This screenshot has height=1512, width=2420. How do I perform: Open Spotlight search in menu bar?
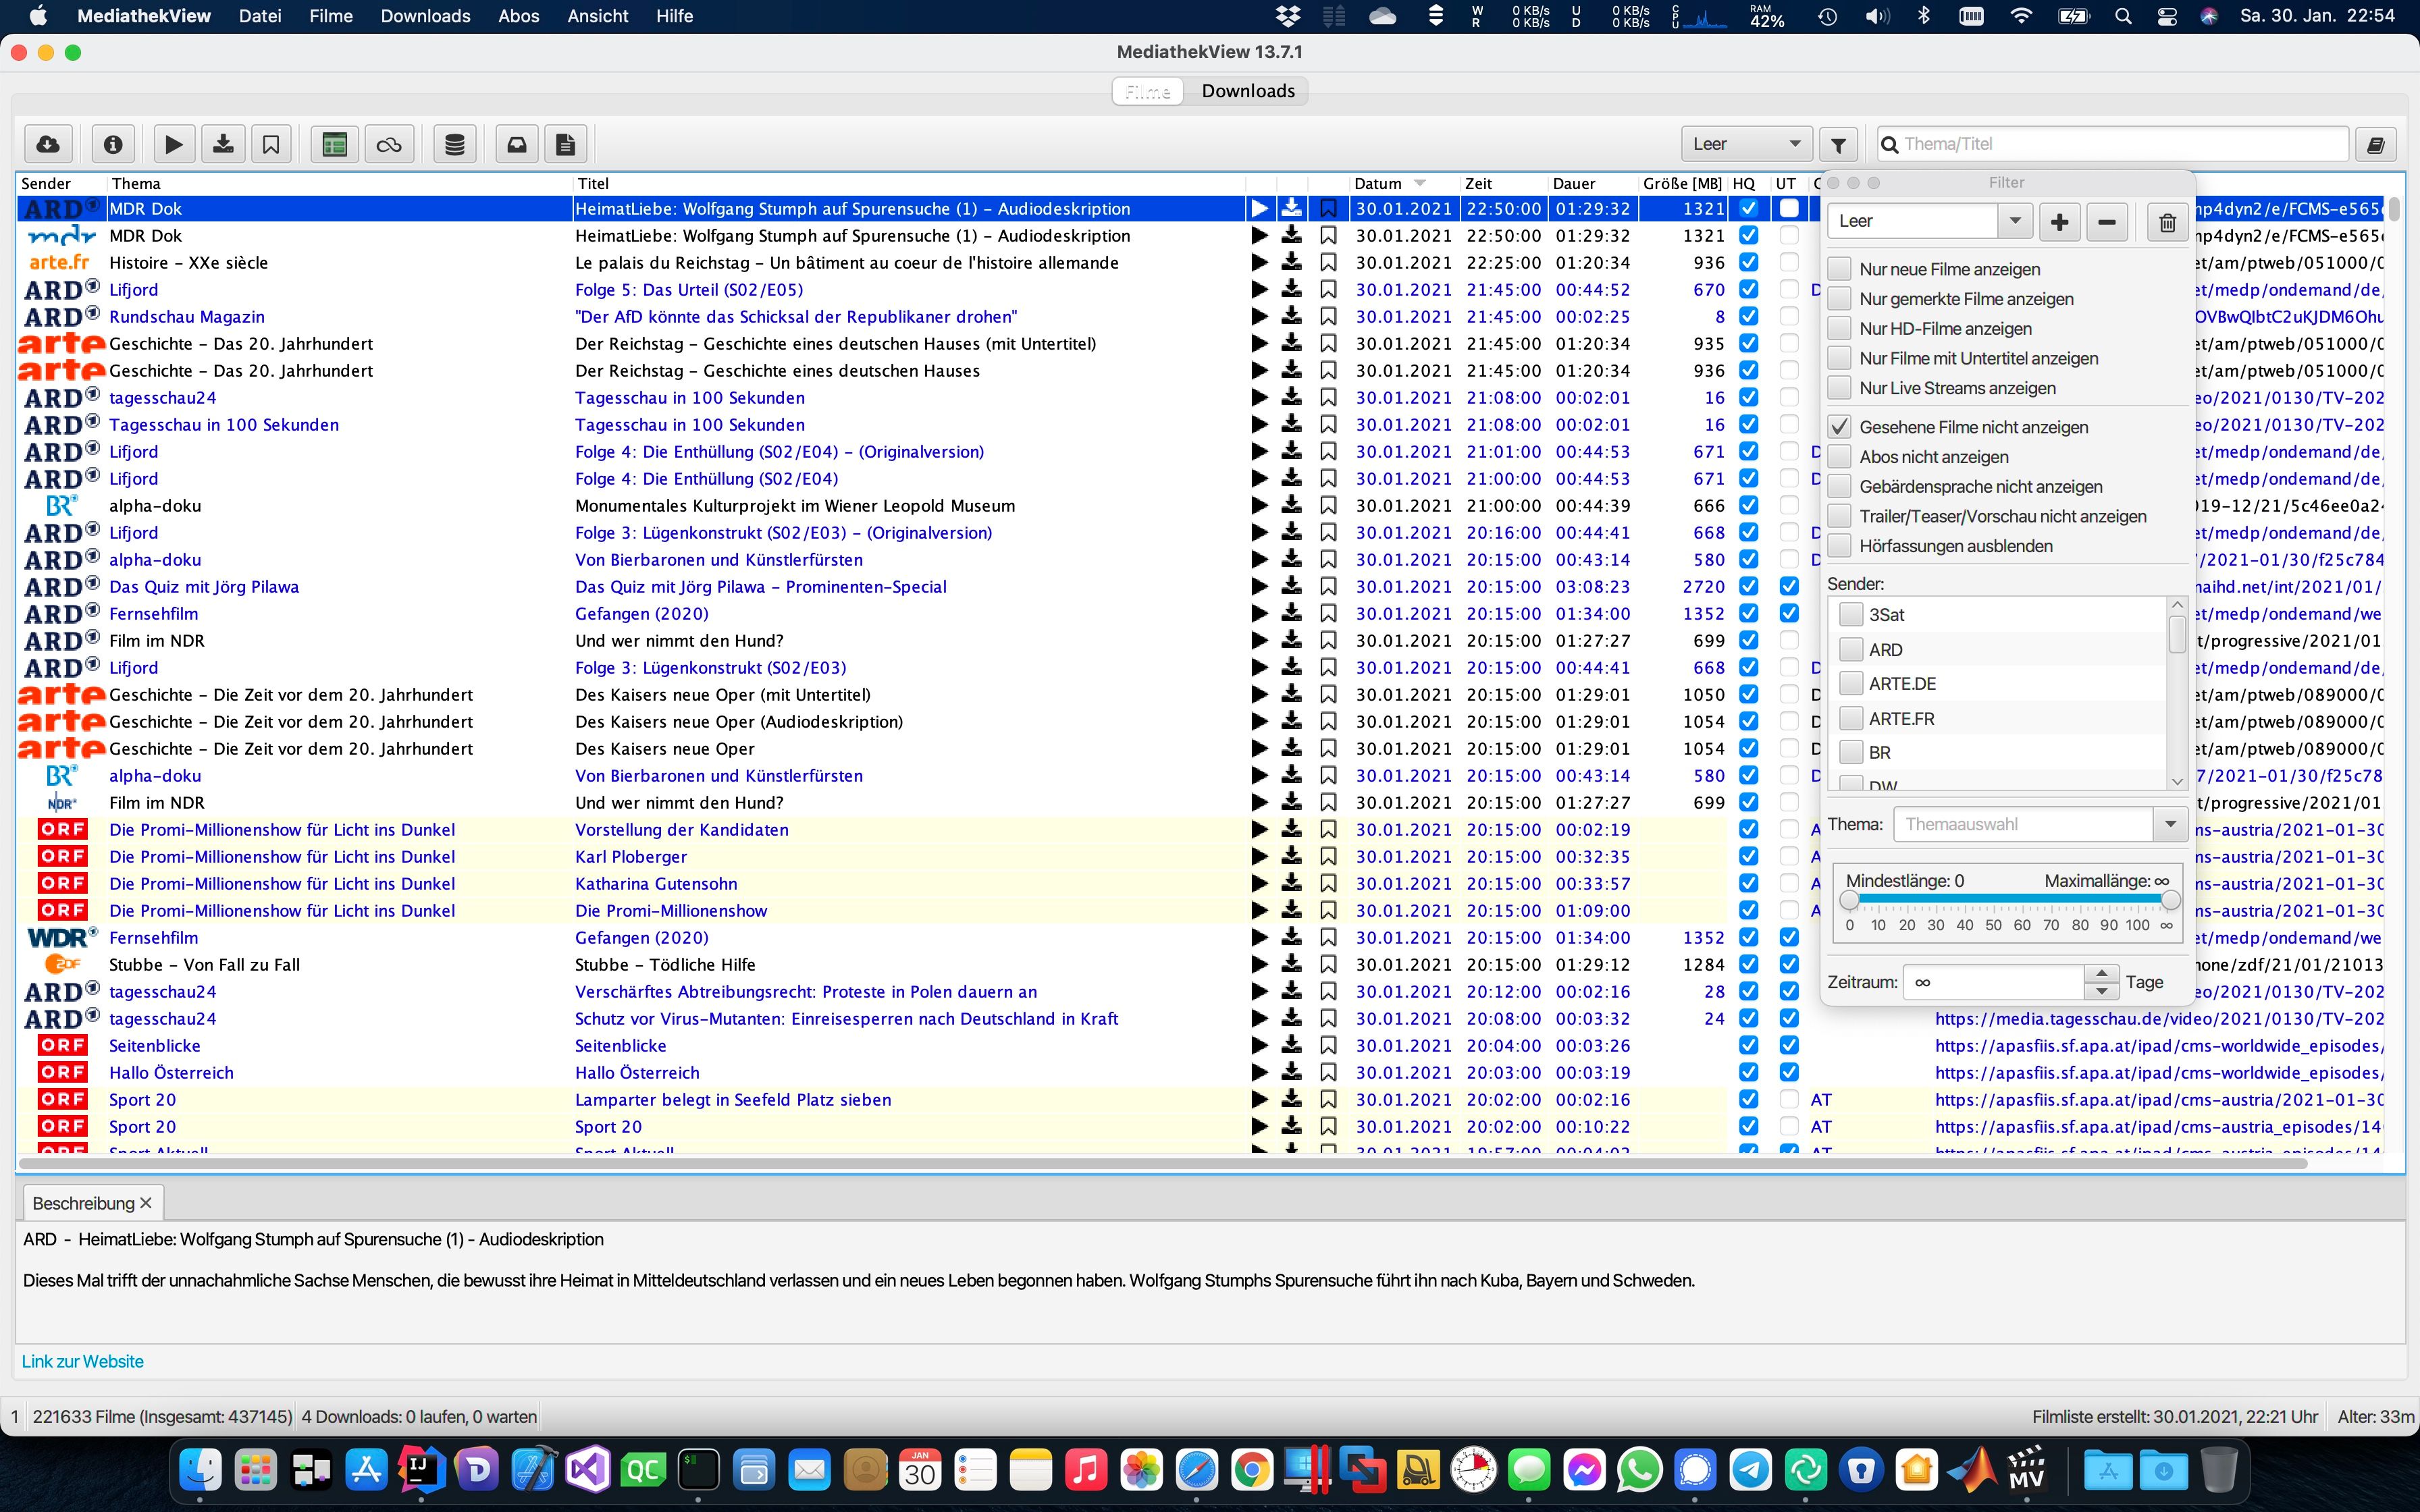click(x=2123, y=16)
